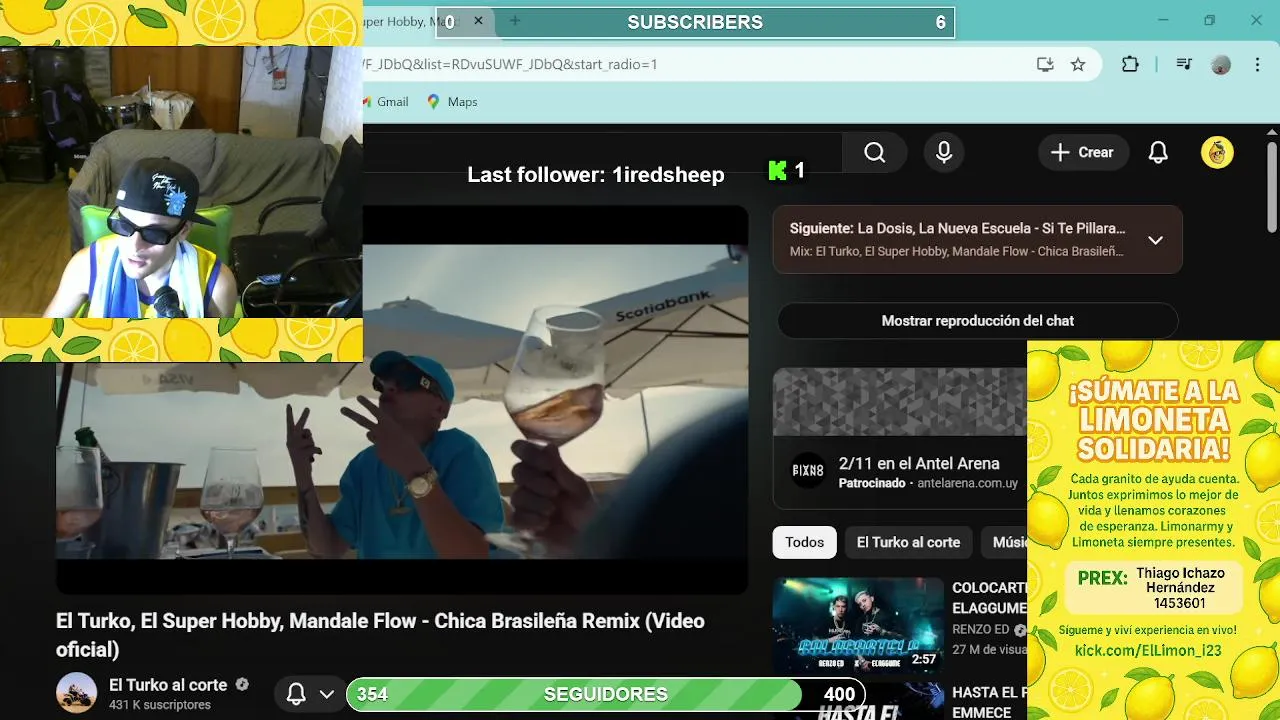Open Chrome three-dot menu

pos(1257,64)
